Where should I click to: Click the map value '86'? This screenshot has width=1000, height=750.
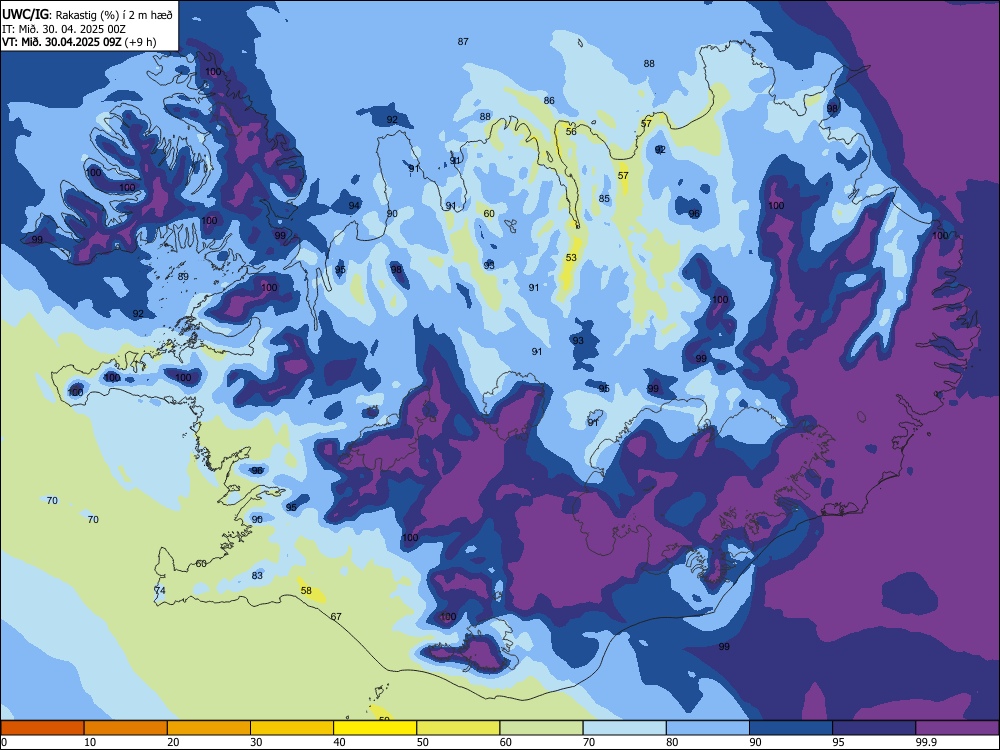tap(549, 101)
